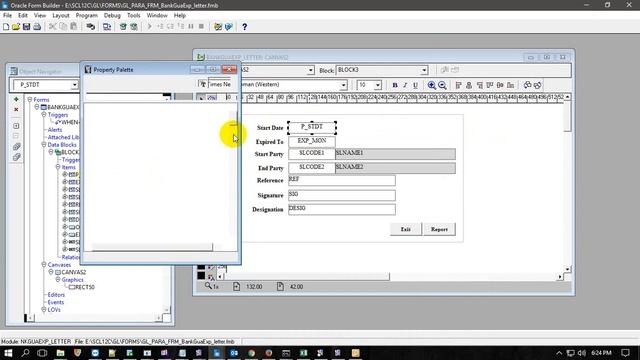Click the Zoom In magnifier icon

click(x=431, y=85)
